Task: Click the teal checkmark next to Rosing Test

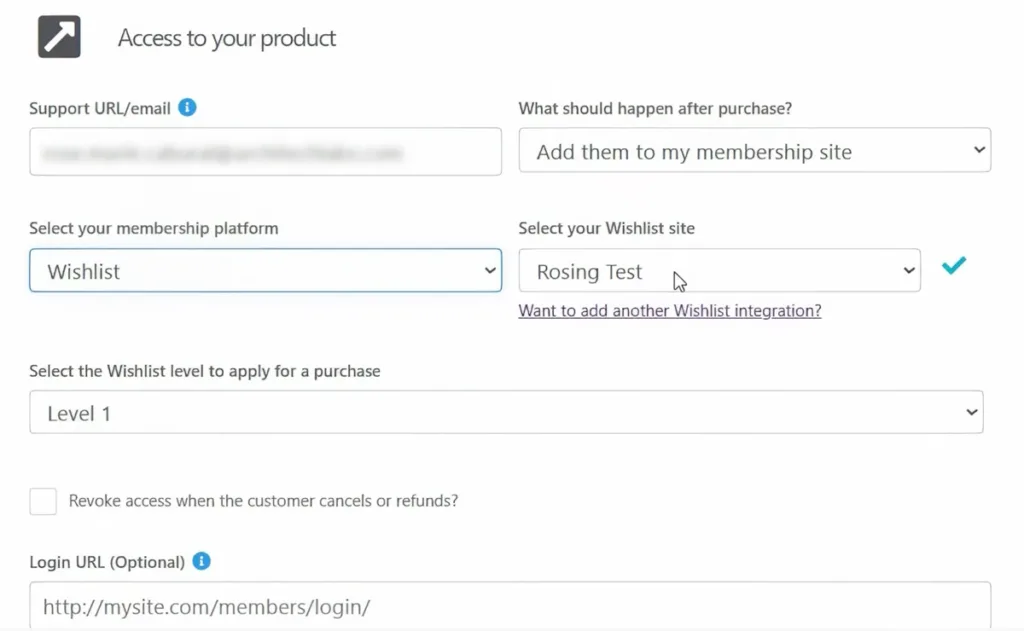Action: point(953,265)
